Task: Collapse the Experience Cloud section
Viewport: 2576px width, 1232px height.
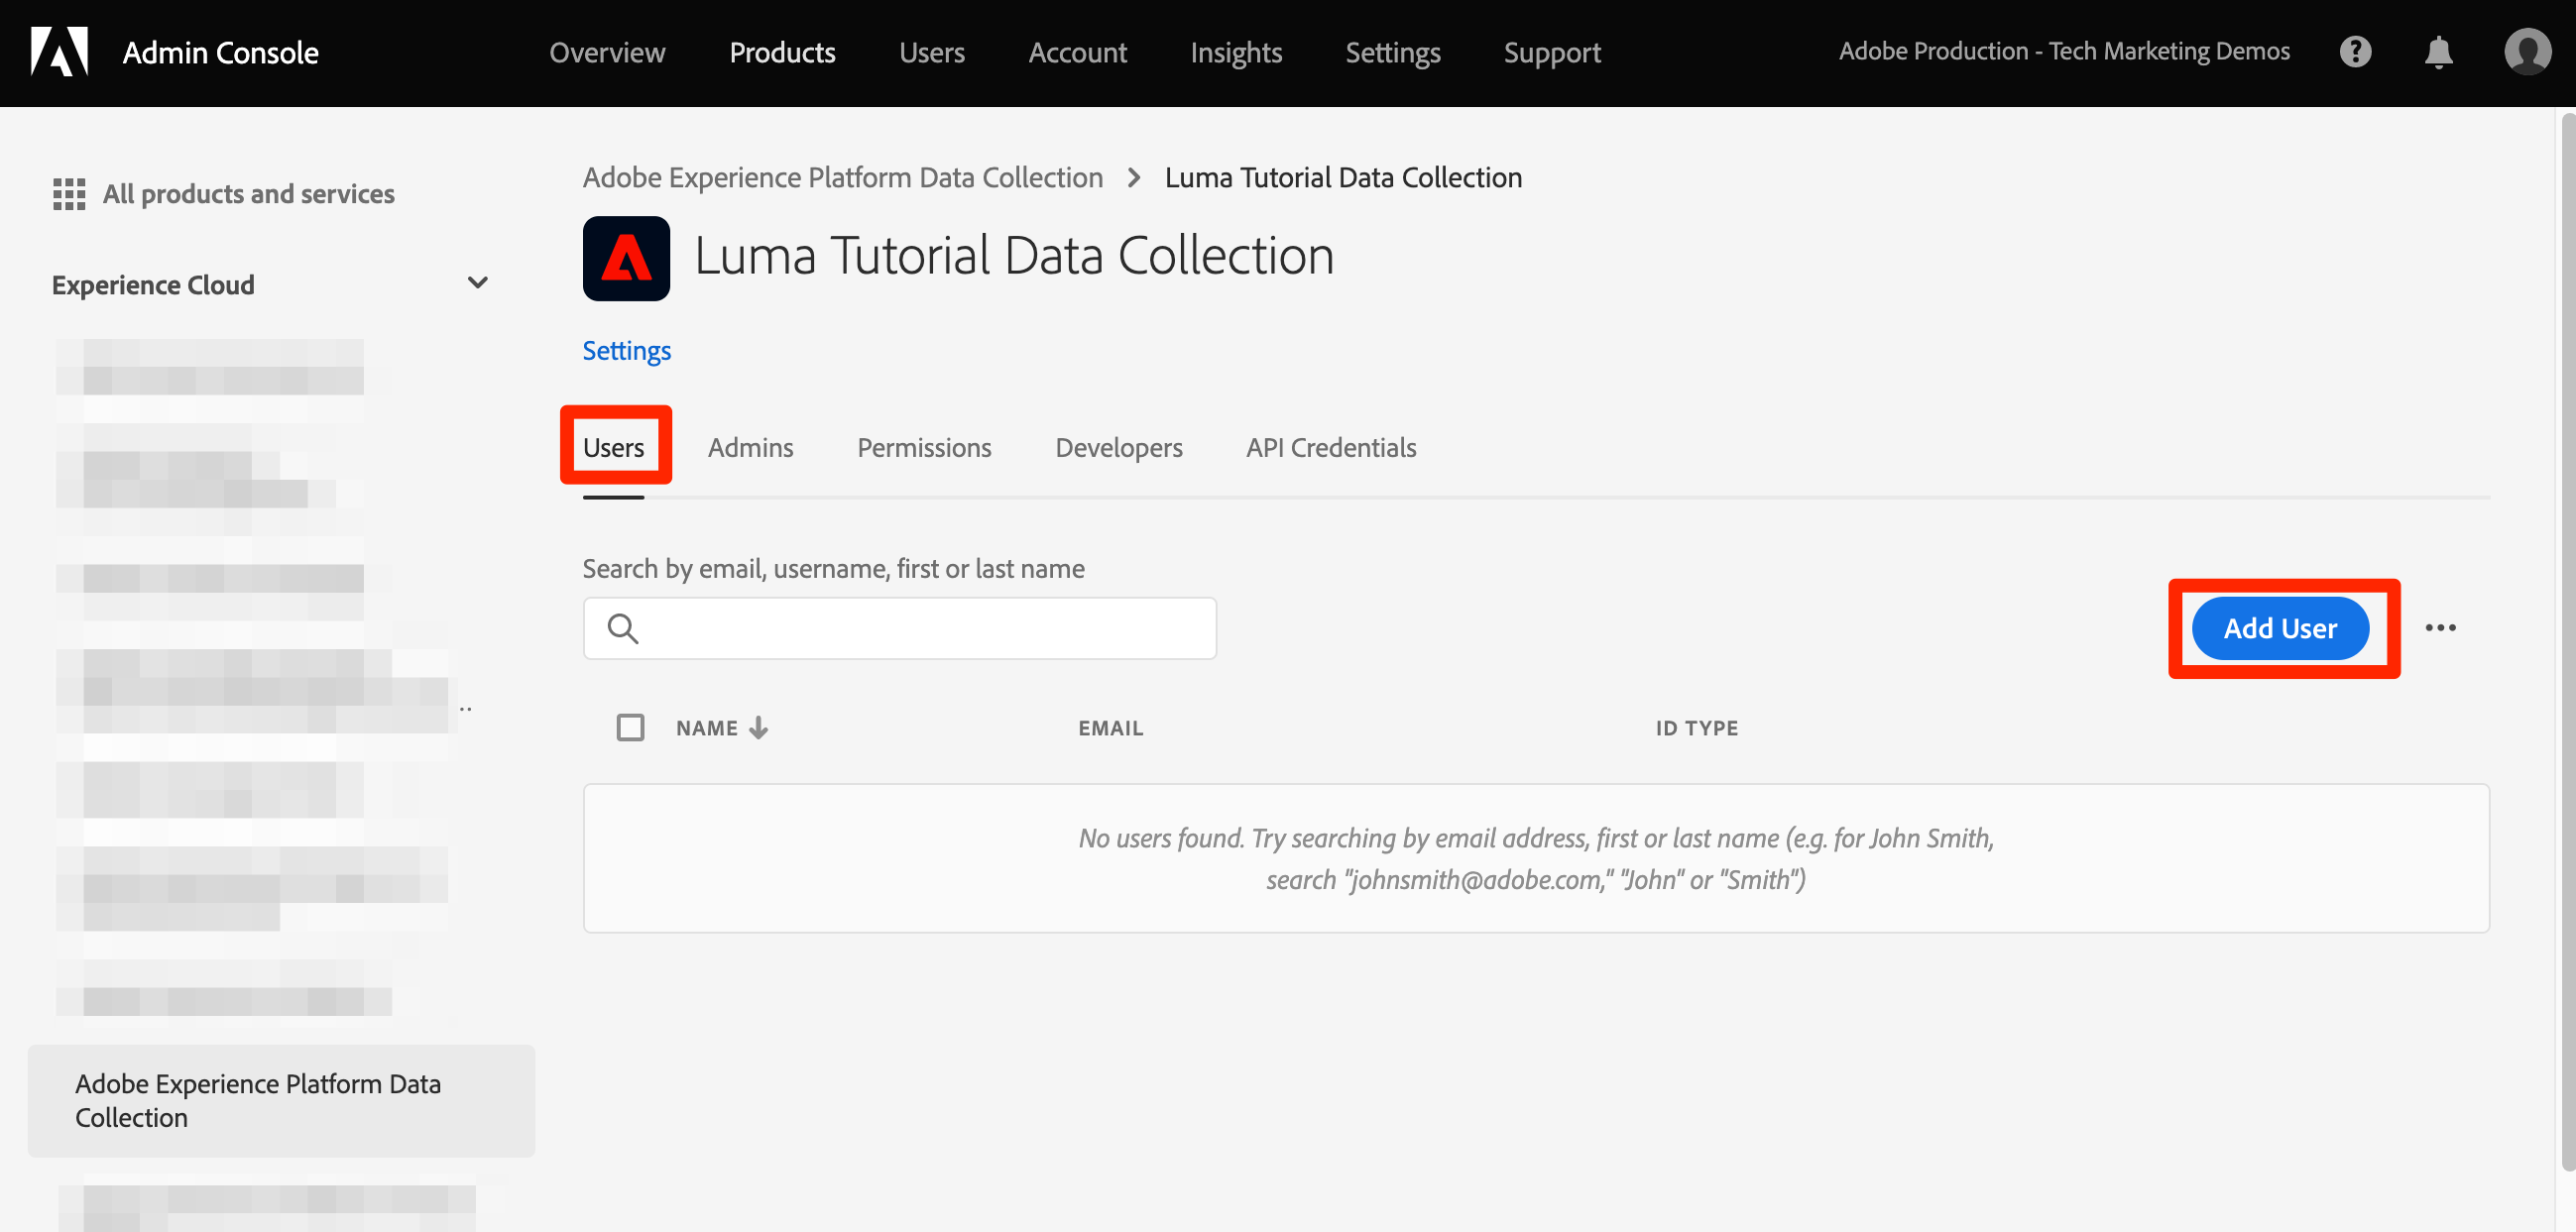Action: (x=478, y=284)
